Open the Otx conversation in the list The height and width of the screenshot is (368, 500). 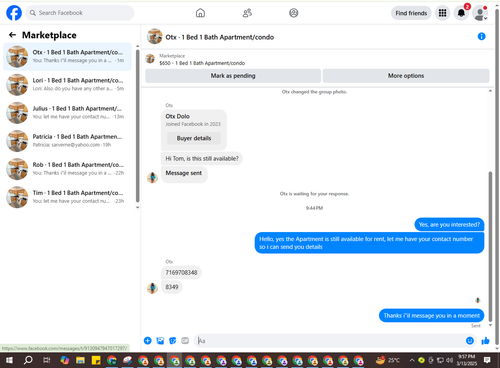coord(68,56)
